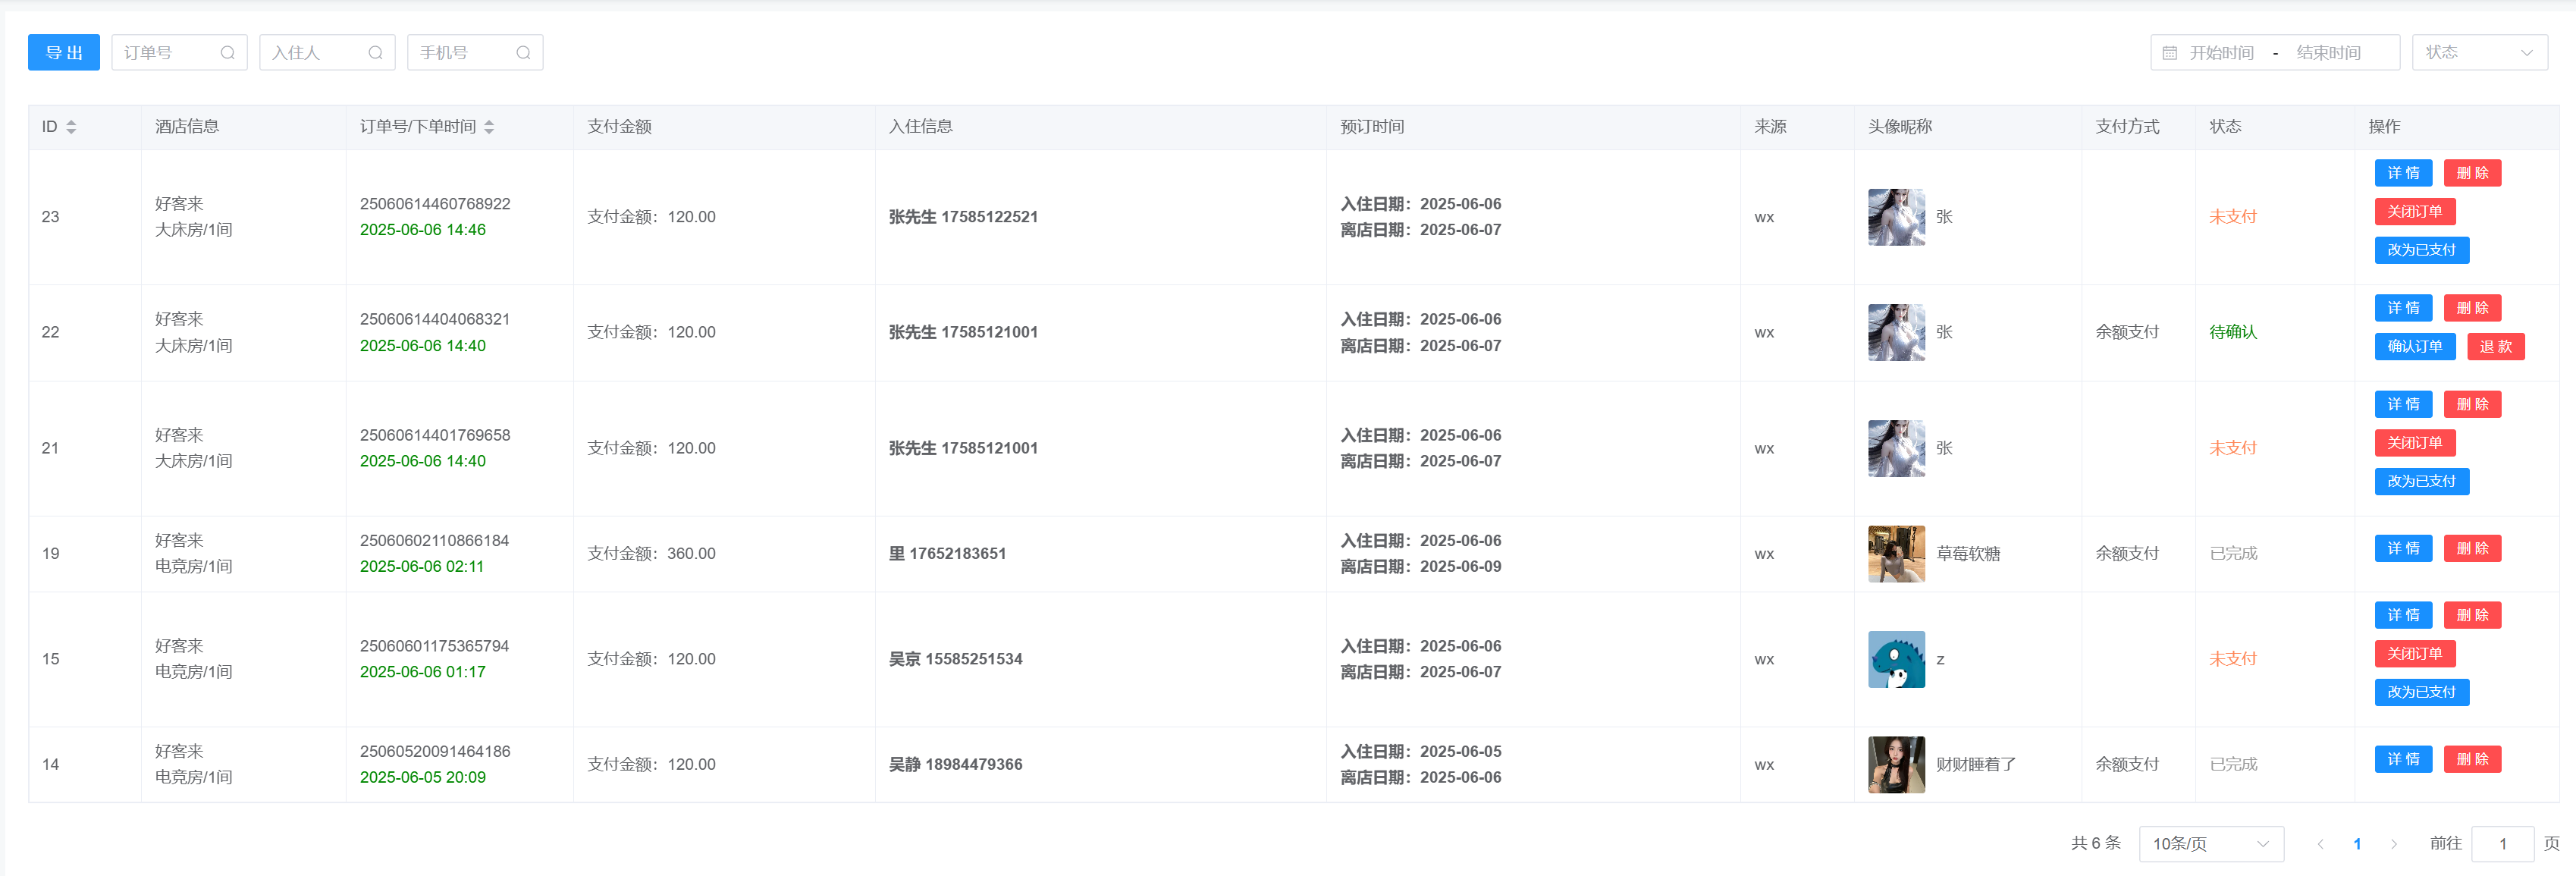This screenshot has height=876, width=2576.
Task: Click 退款 for order ID 22
Action: [2495, 346]
